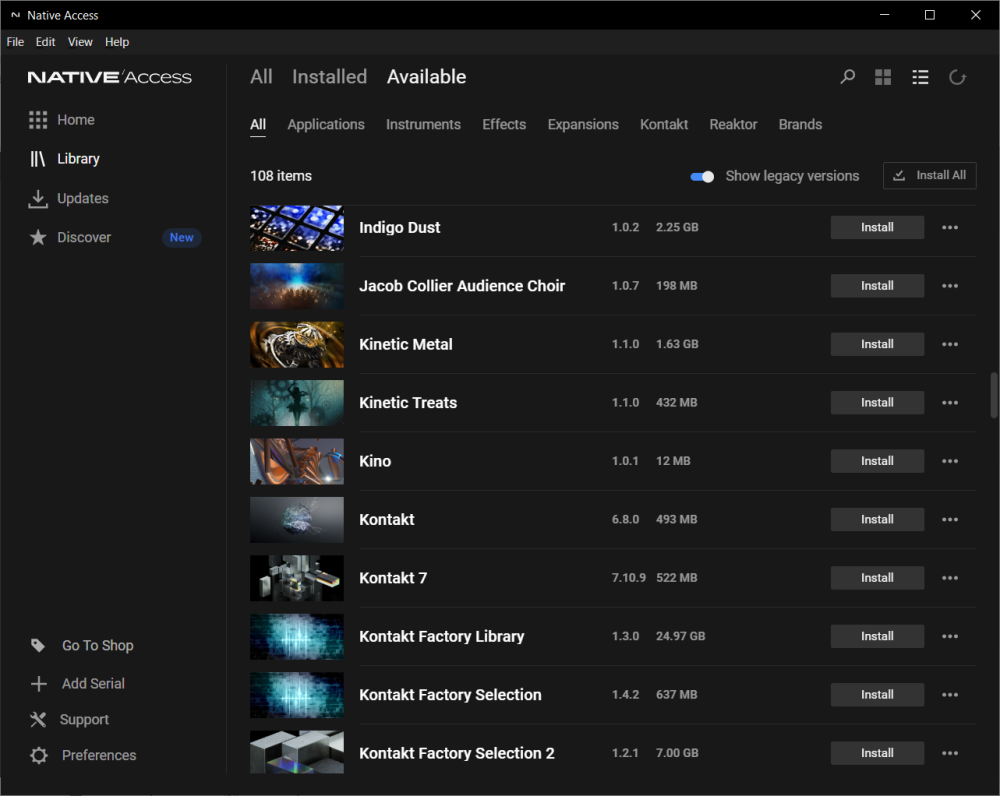
Task: Click the Updates download icon
Action: point(38,198)
